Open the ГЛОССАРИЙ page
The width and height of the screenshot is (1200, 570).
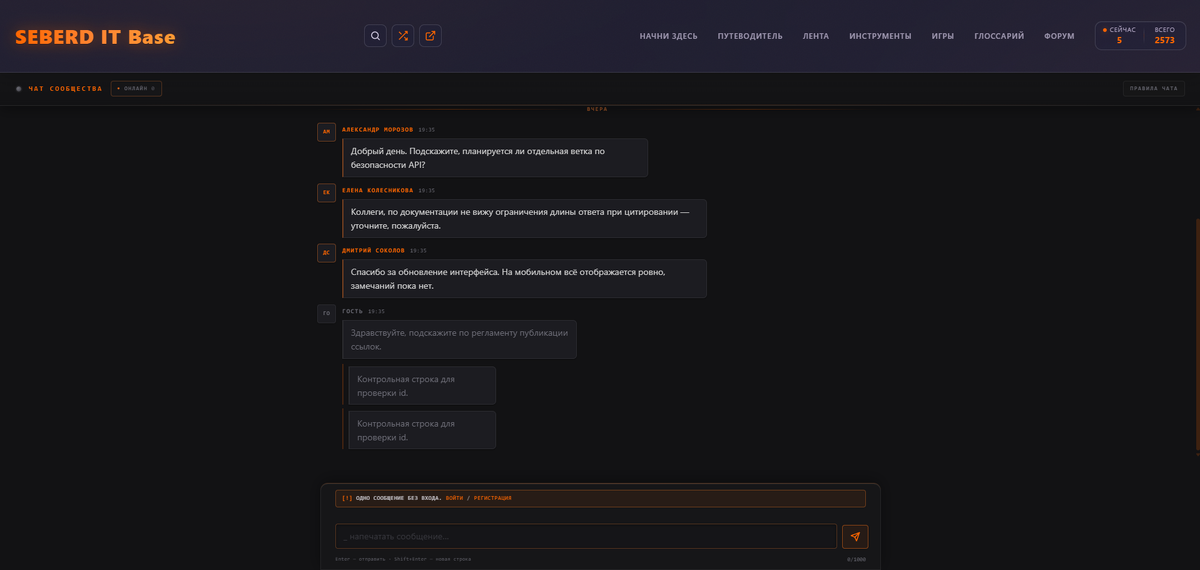pos(999,36)
